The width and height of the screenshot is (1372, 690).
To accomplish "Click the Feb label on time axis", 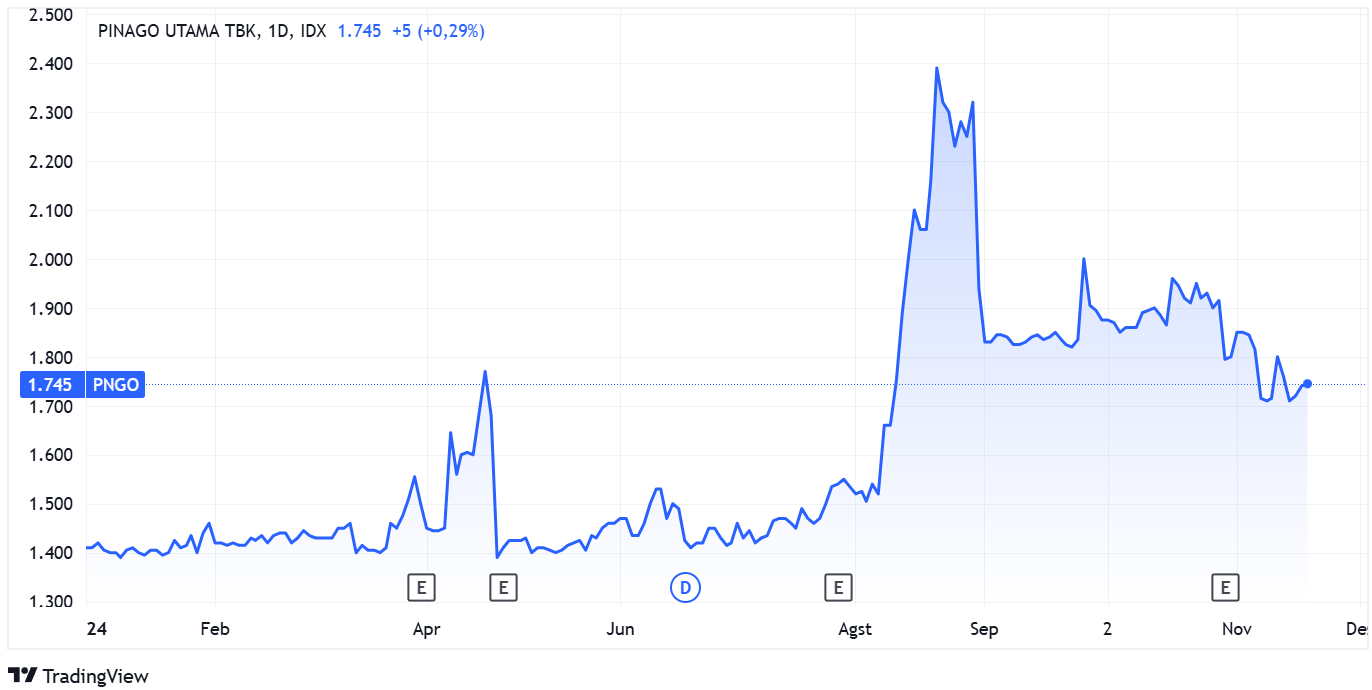I will 215,629.
